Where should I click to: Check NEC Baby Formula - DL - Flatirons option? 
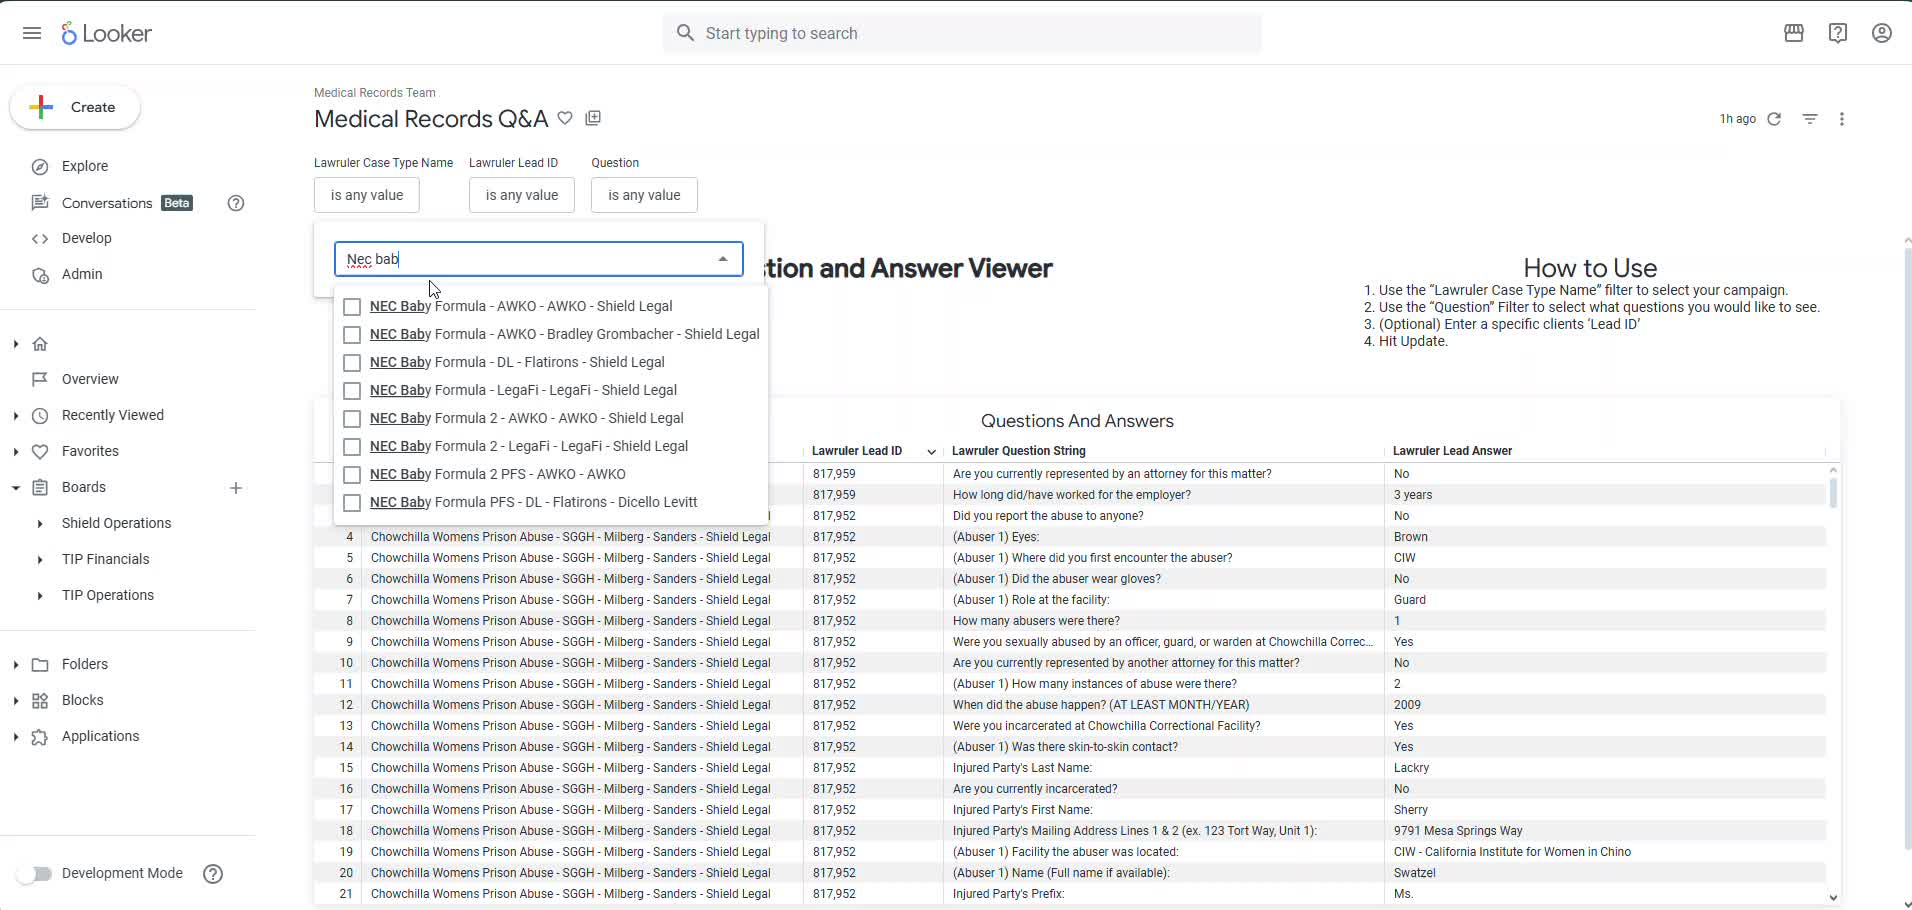(x=352, y=363)
